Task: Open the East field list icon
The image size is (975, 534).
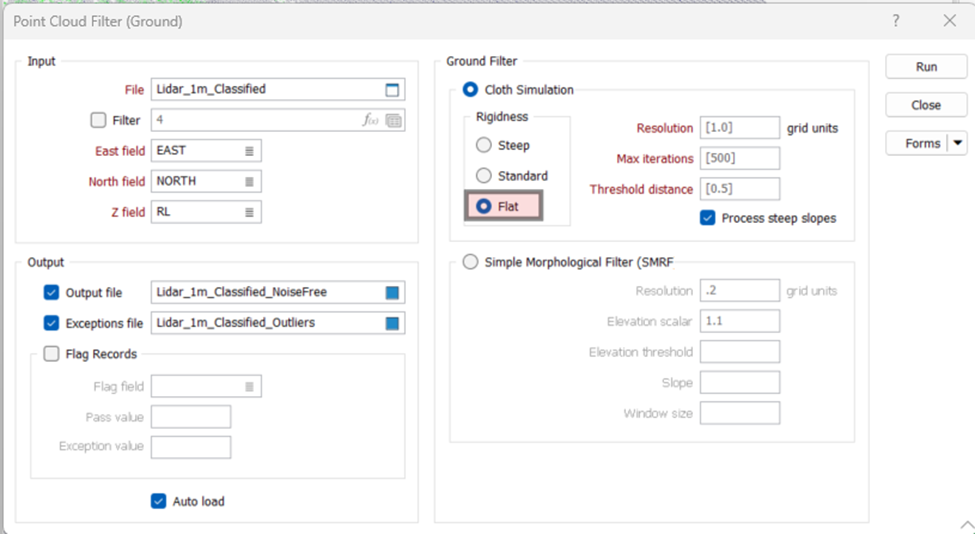Action: pyautogui.click(x=249, y=151)
